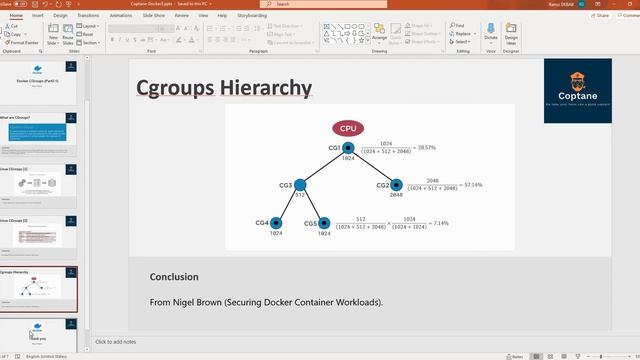This screenshot has height=360, width=640.
Task: Toggle underline formatting
Action: coord(127,40)
